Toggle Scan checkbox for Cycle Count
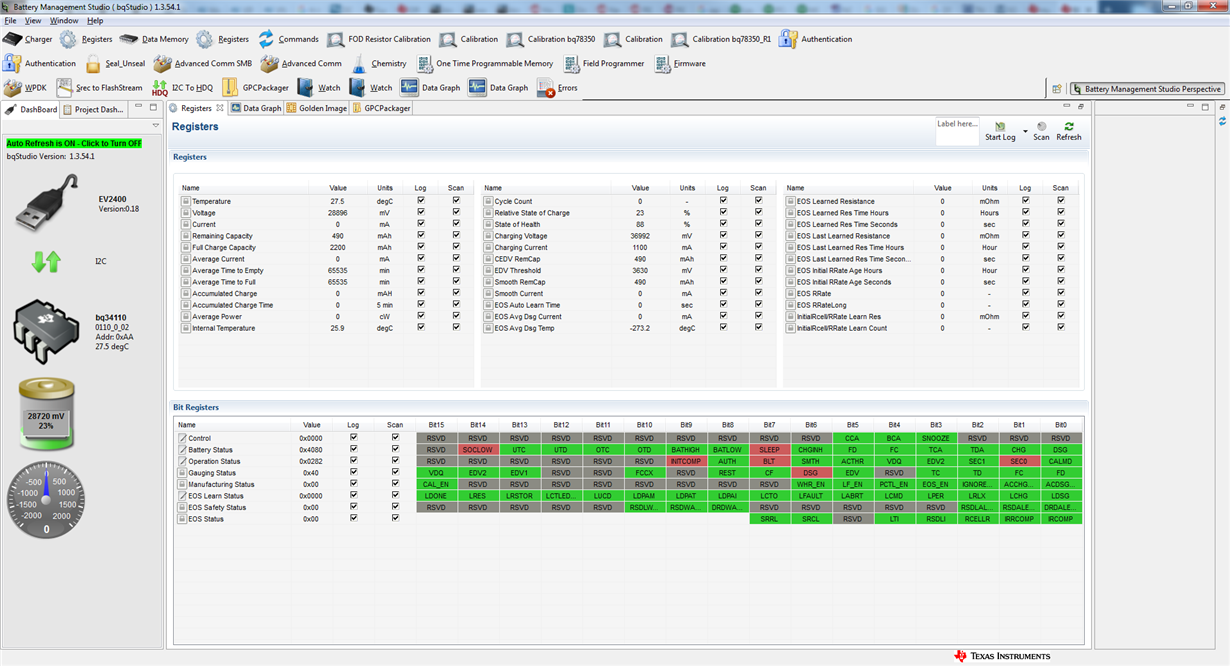The width and height of the screenshot is (1230, 666). click(x=758, y=201)
